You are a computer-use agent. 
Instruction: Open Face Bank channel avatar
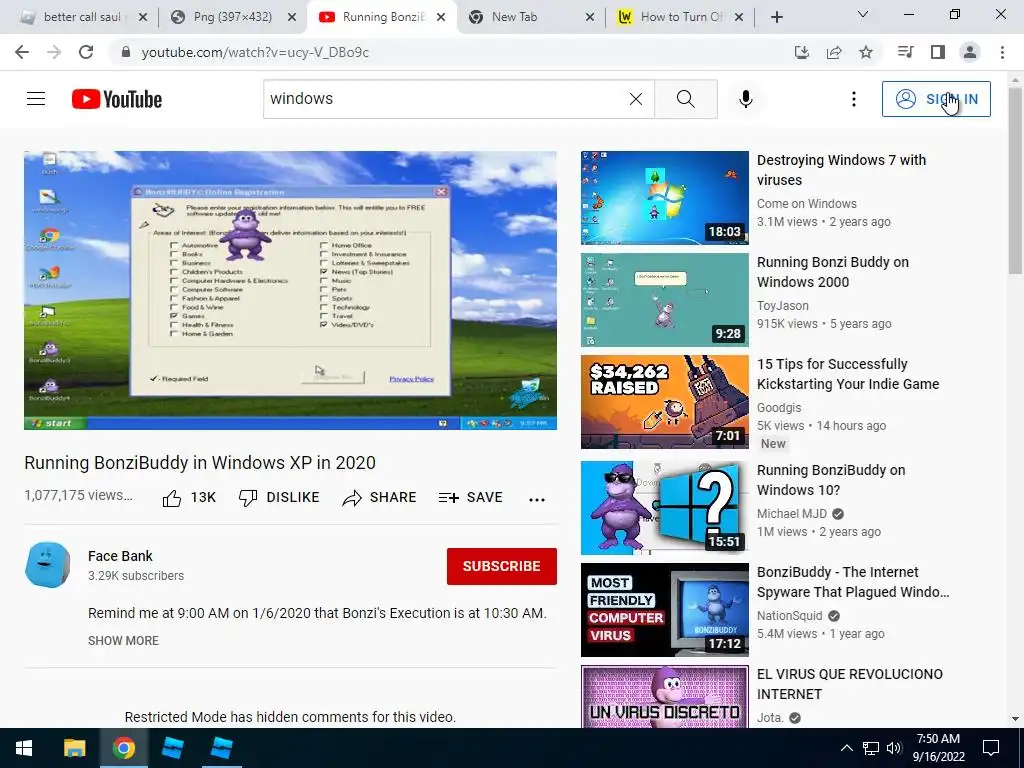click(x=47, y=565)
